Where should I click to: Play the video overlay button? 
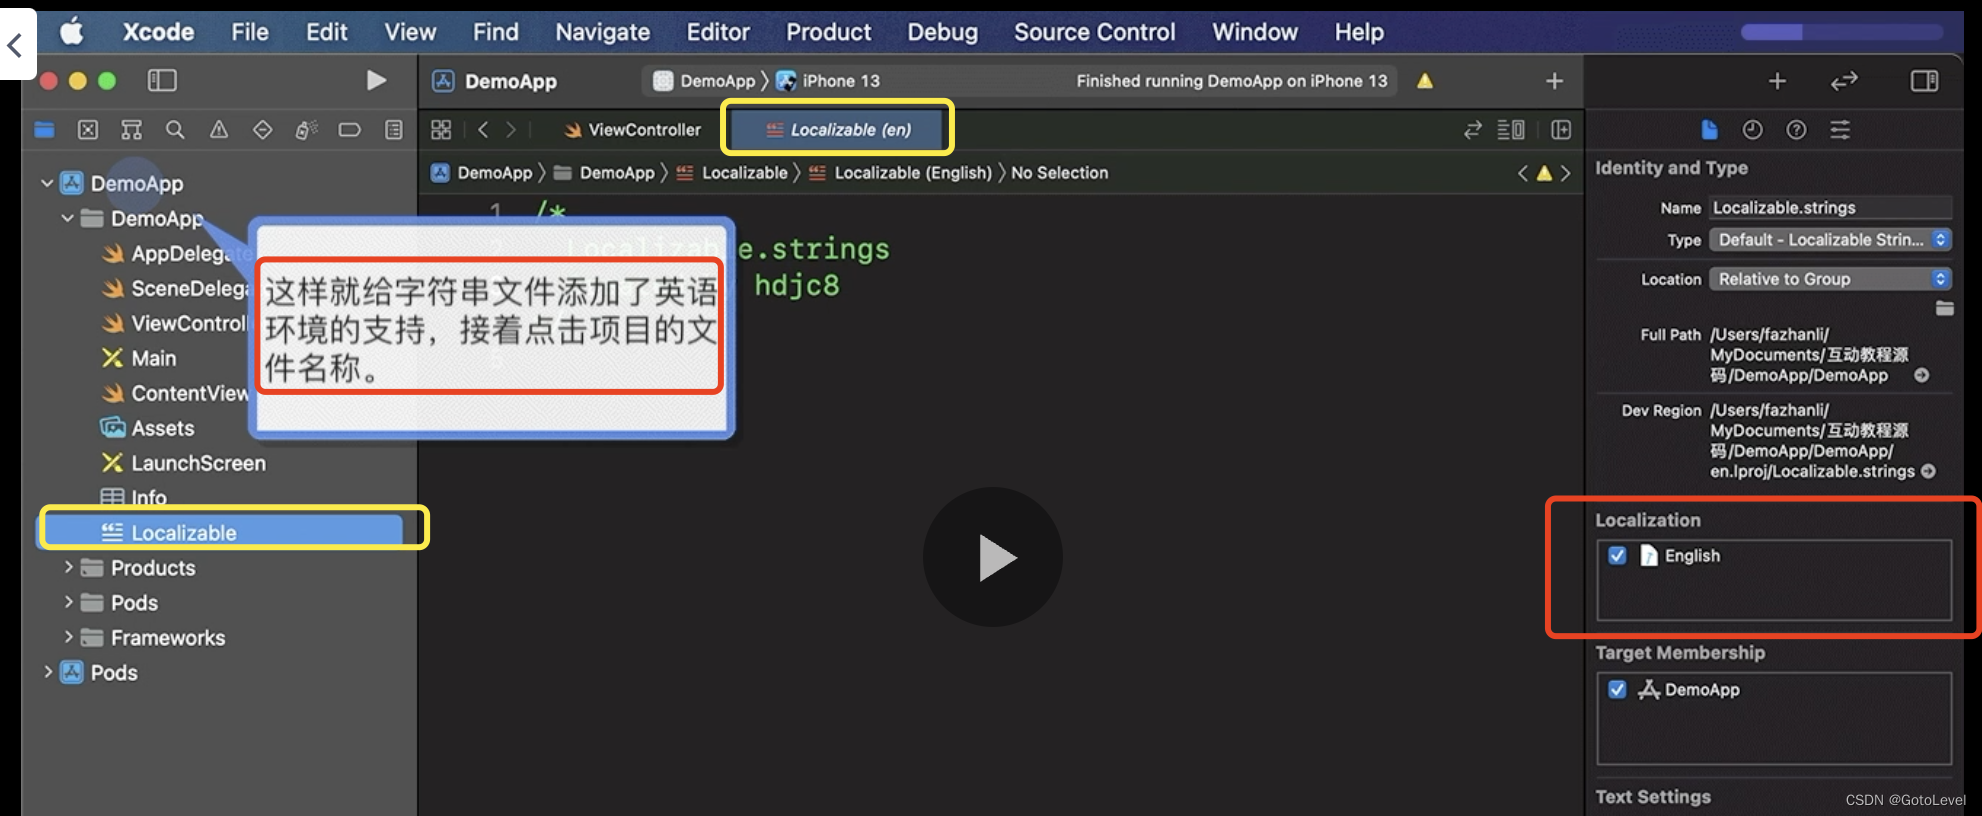993,557
